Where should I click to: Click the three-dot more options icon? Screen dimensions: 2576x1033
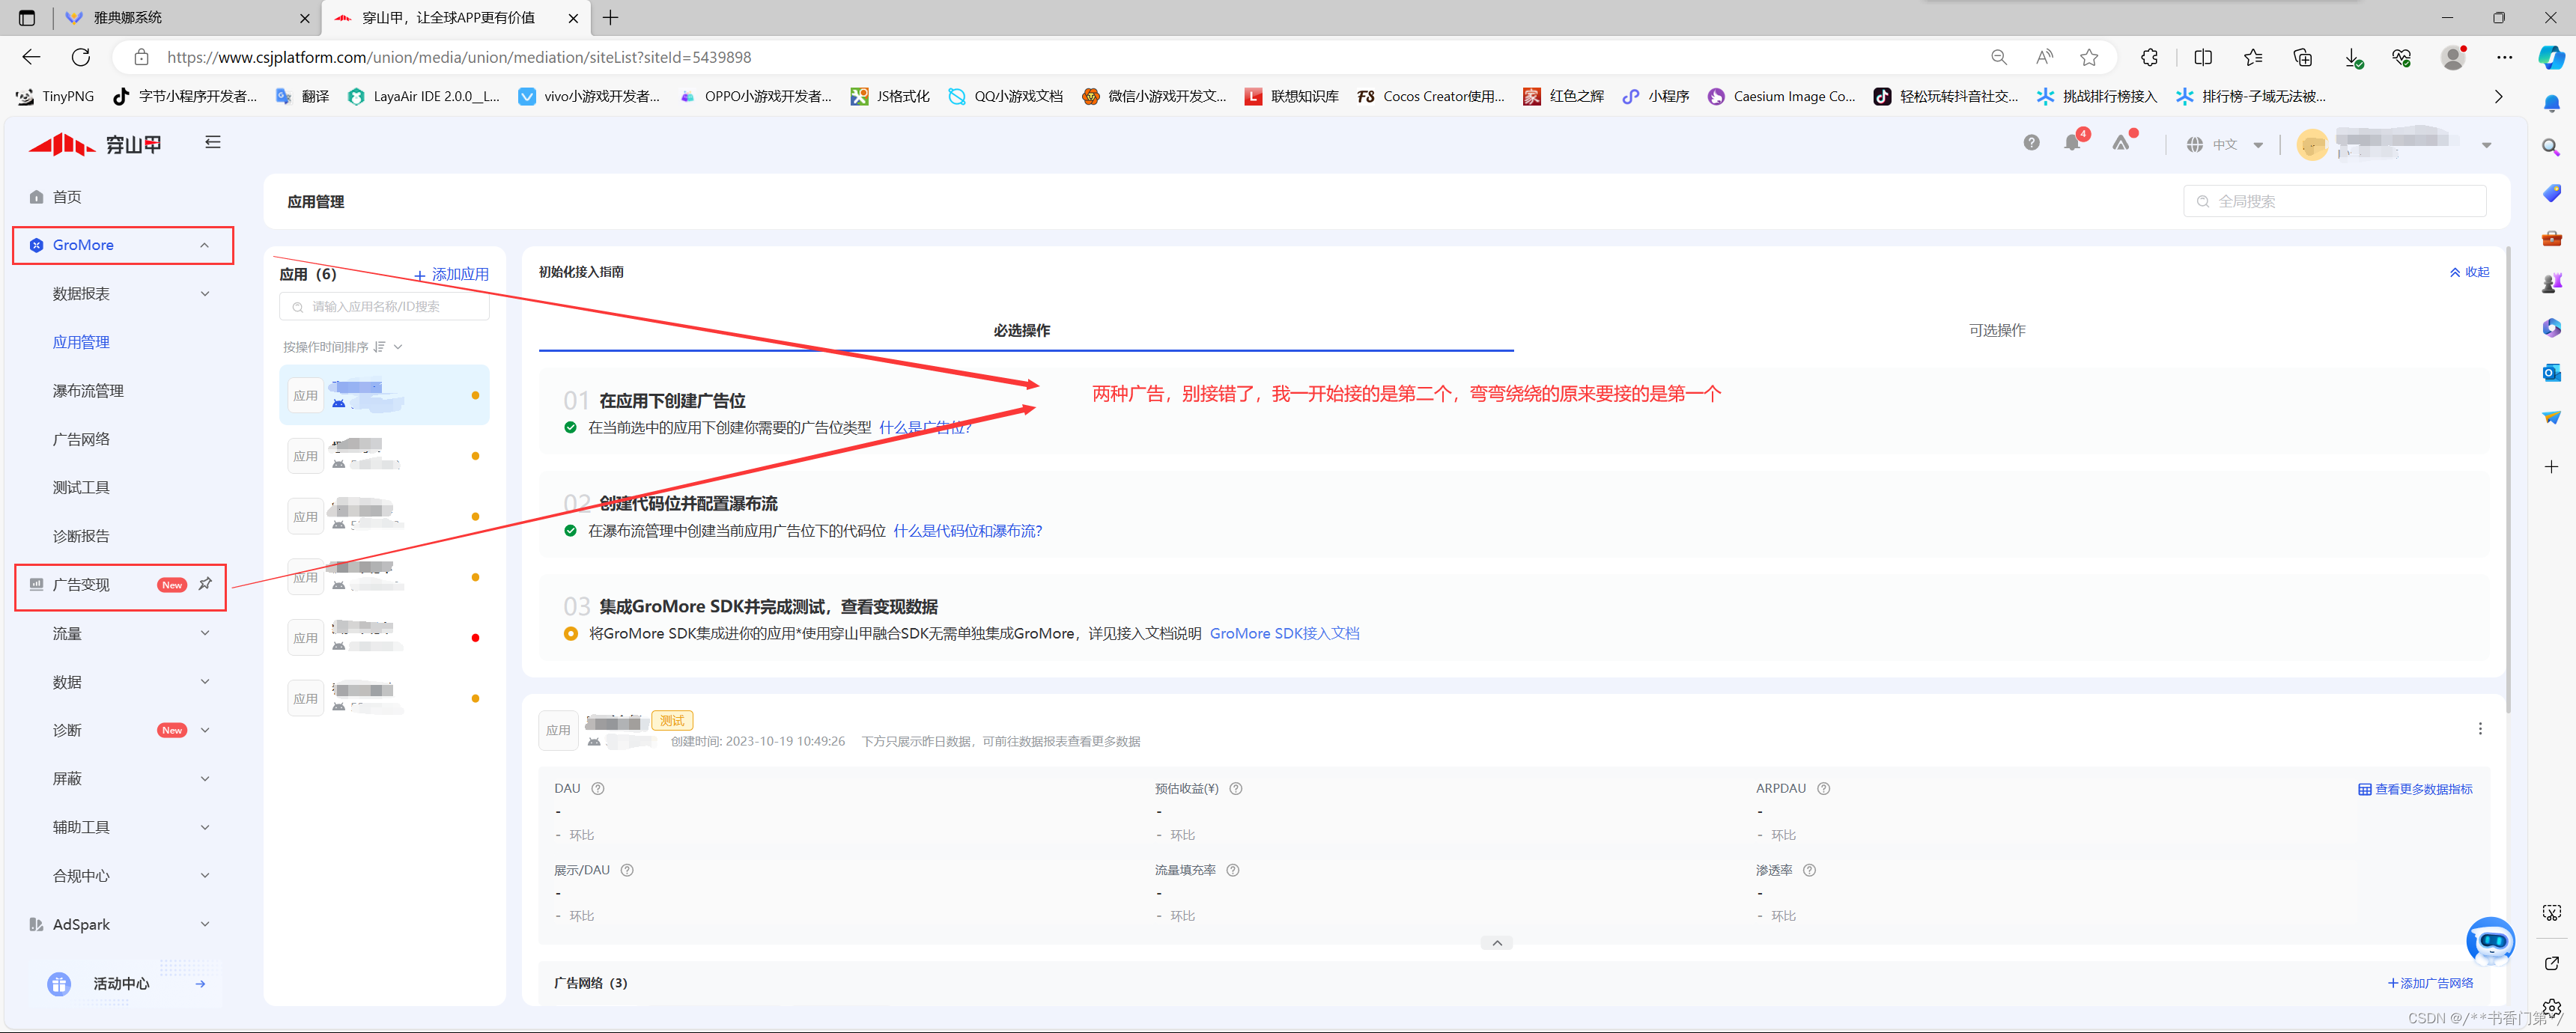(2480, 729)
